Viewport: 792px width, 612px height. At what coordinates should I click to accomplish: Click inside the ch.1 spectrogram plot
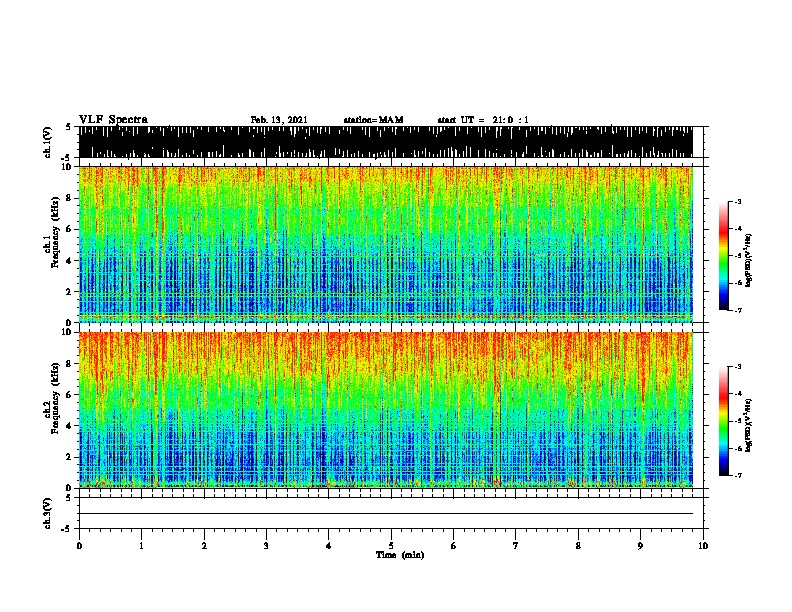386,244
